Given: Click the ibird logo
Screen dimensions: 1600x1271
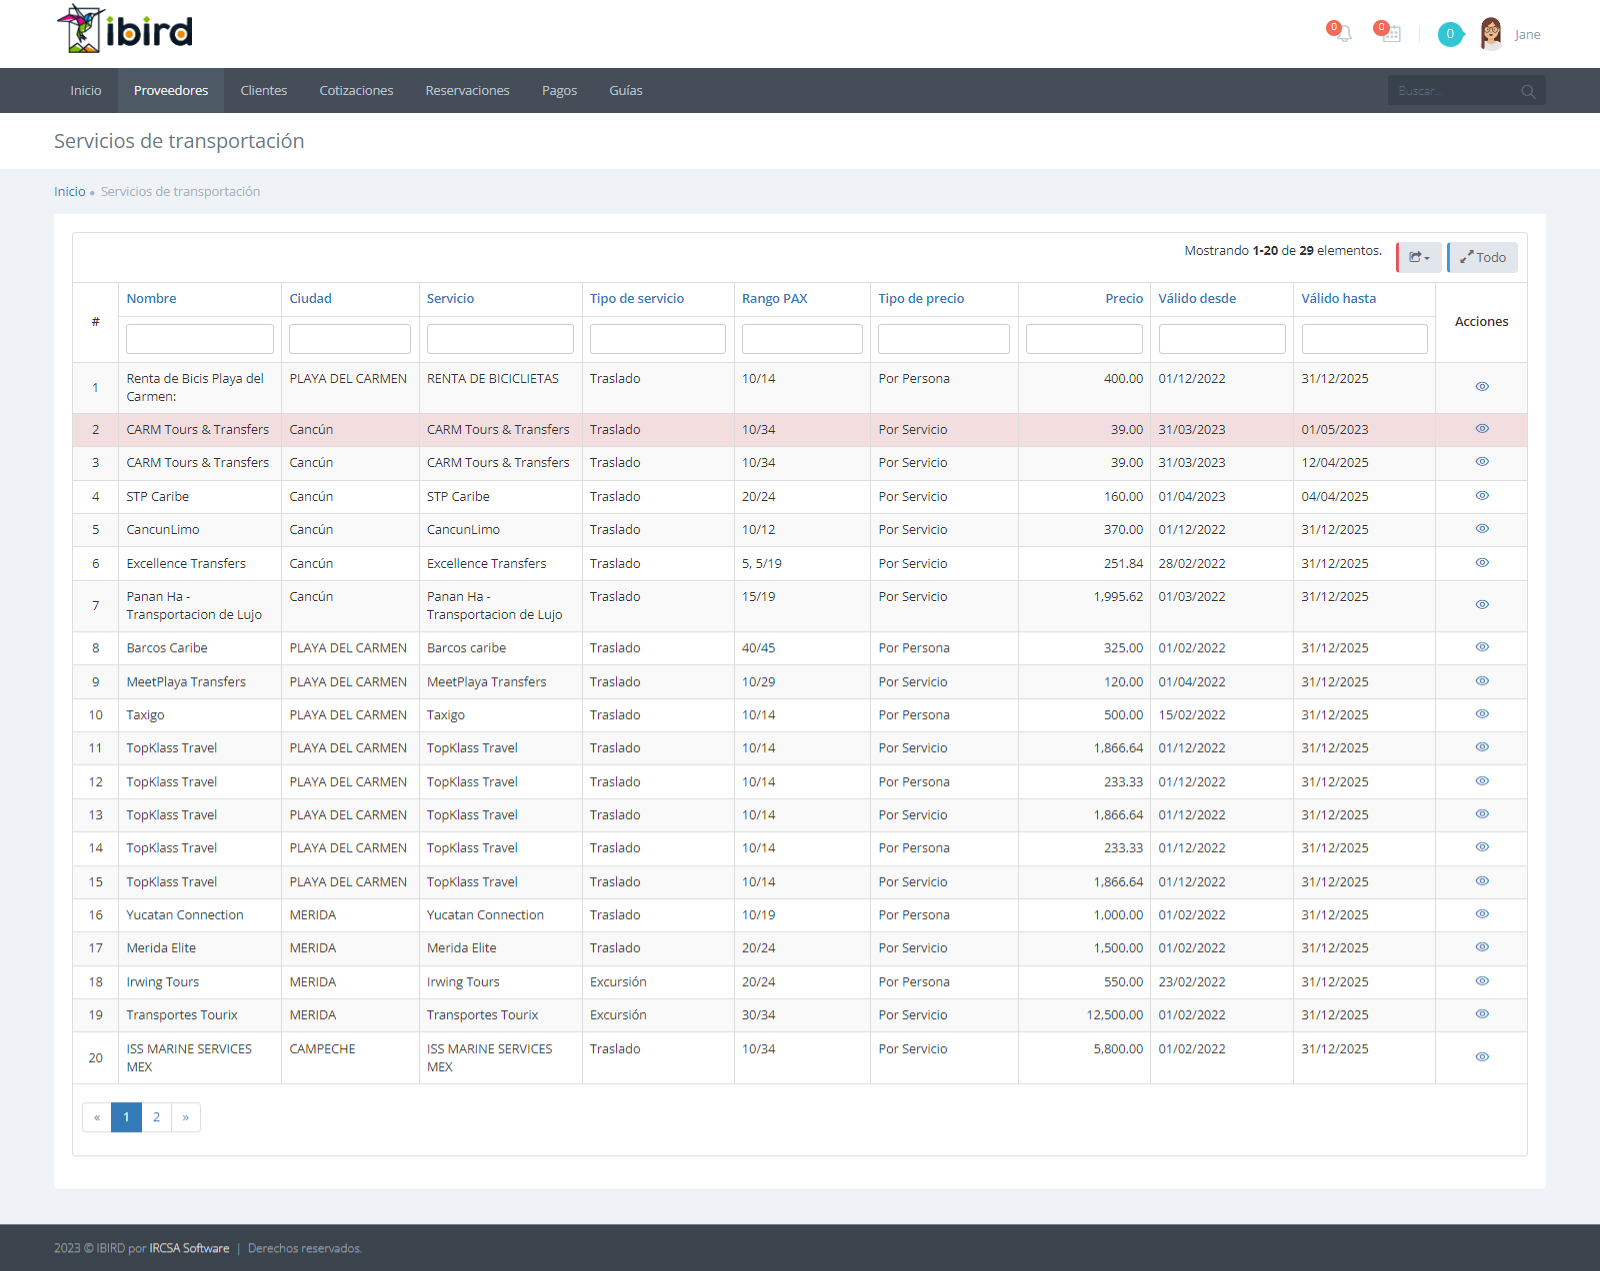Looking at the screenshot, I should tap(125, 29).
